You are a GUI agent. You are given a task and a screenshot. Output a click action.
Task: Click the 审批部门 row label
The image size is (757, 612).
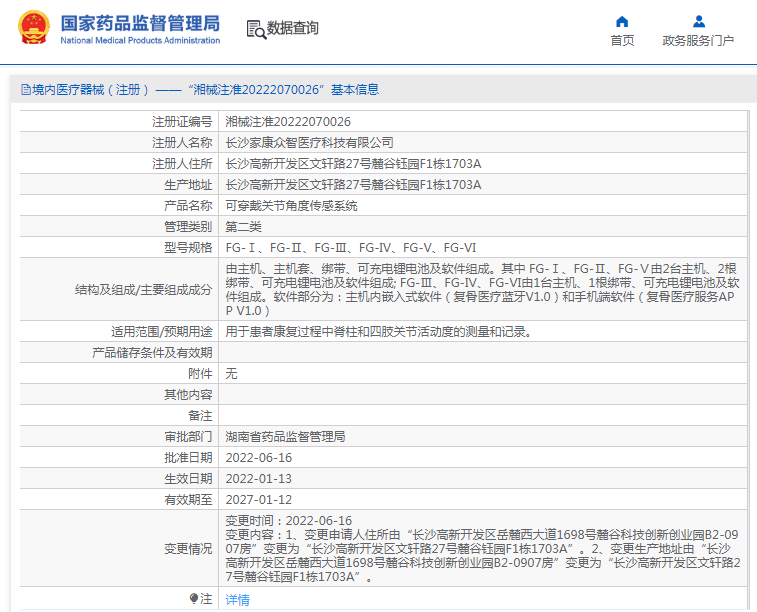click(188, 437)
